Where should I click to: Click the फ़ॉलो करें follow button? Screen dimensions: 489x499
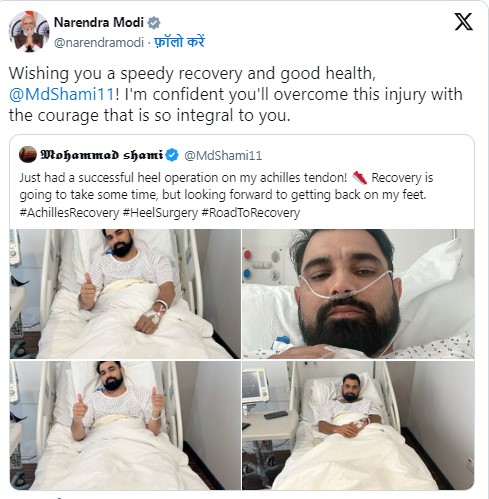pyautogui.click(x=179, y=42)
